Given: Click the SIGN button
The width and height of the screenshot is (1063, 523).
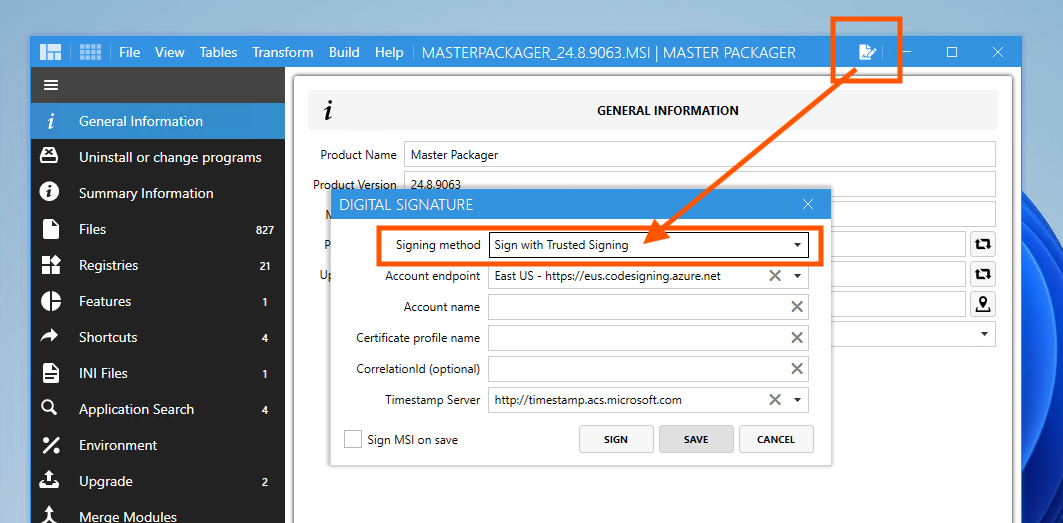Looking at the screenshot, I should (x=616, y=439).
